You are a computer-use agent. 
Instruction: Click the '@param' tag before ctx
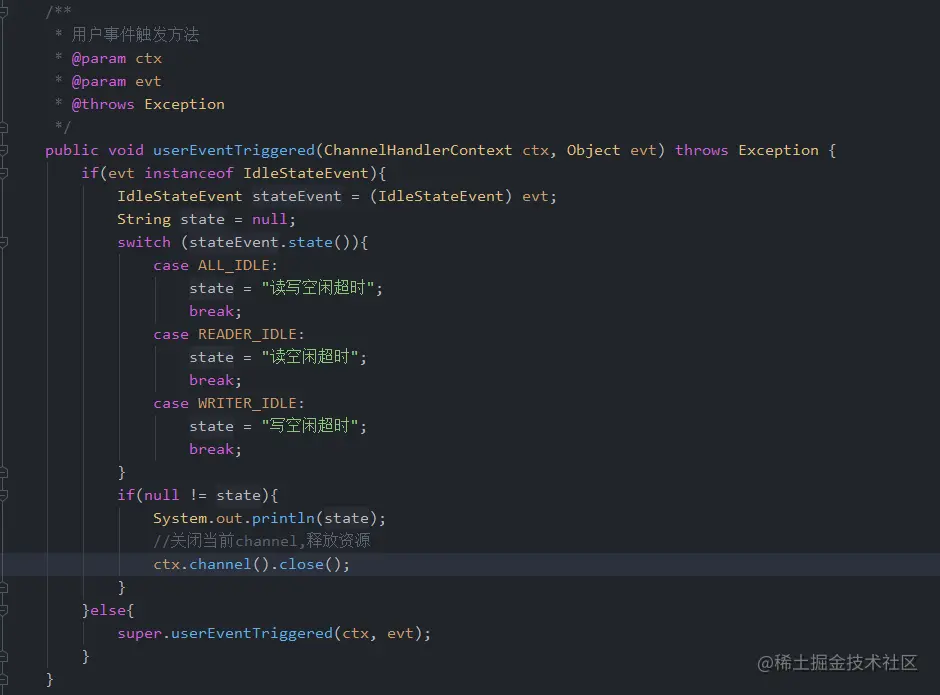(99, 59)
